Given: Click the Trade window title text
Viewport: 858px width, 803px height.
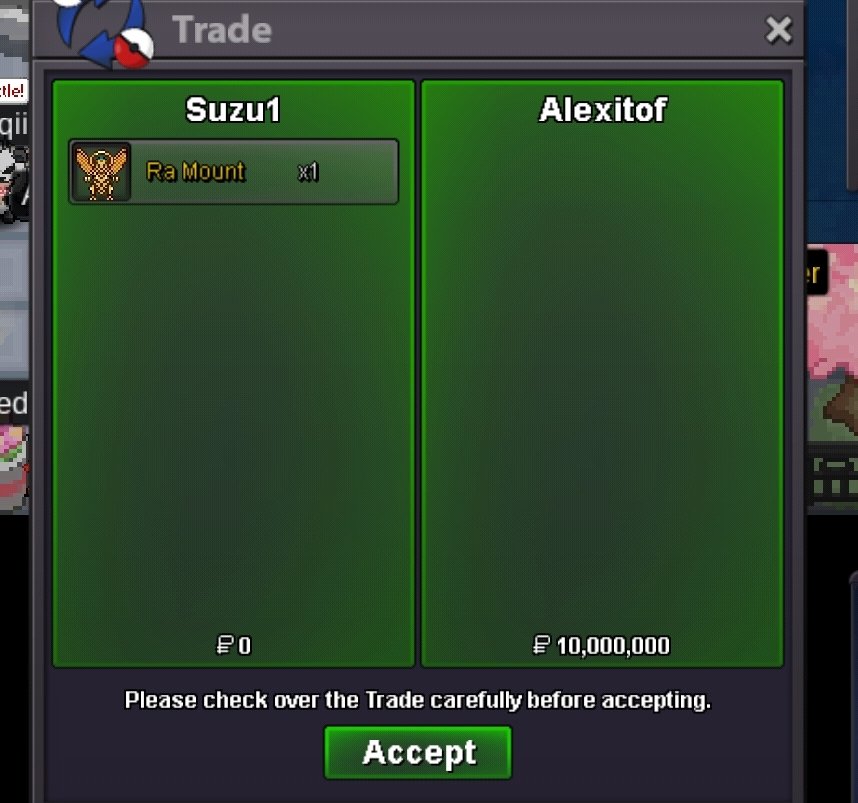Looking at the screenshot, I should click(222, 30).
